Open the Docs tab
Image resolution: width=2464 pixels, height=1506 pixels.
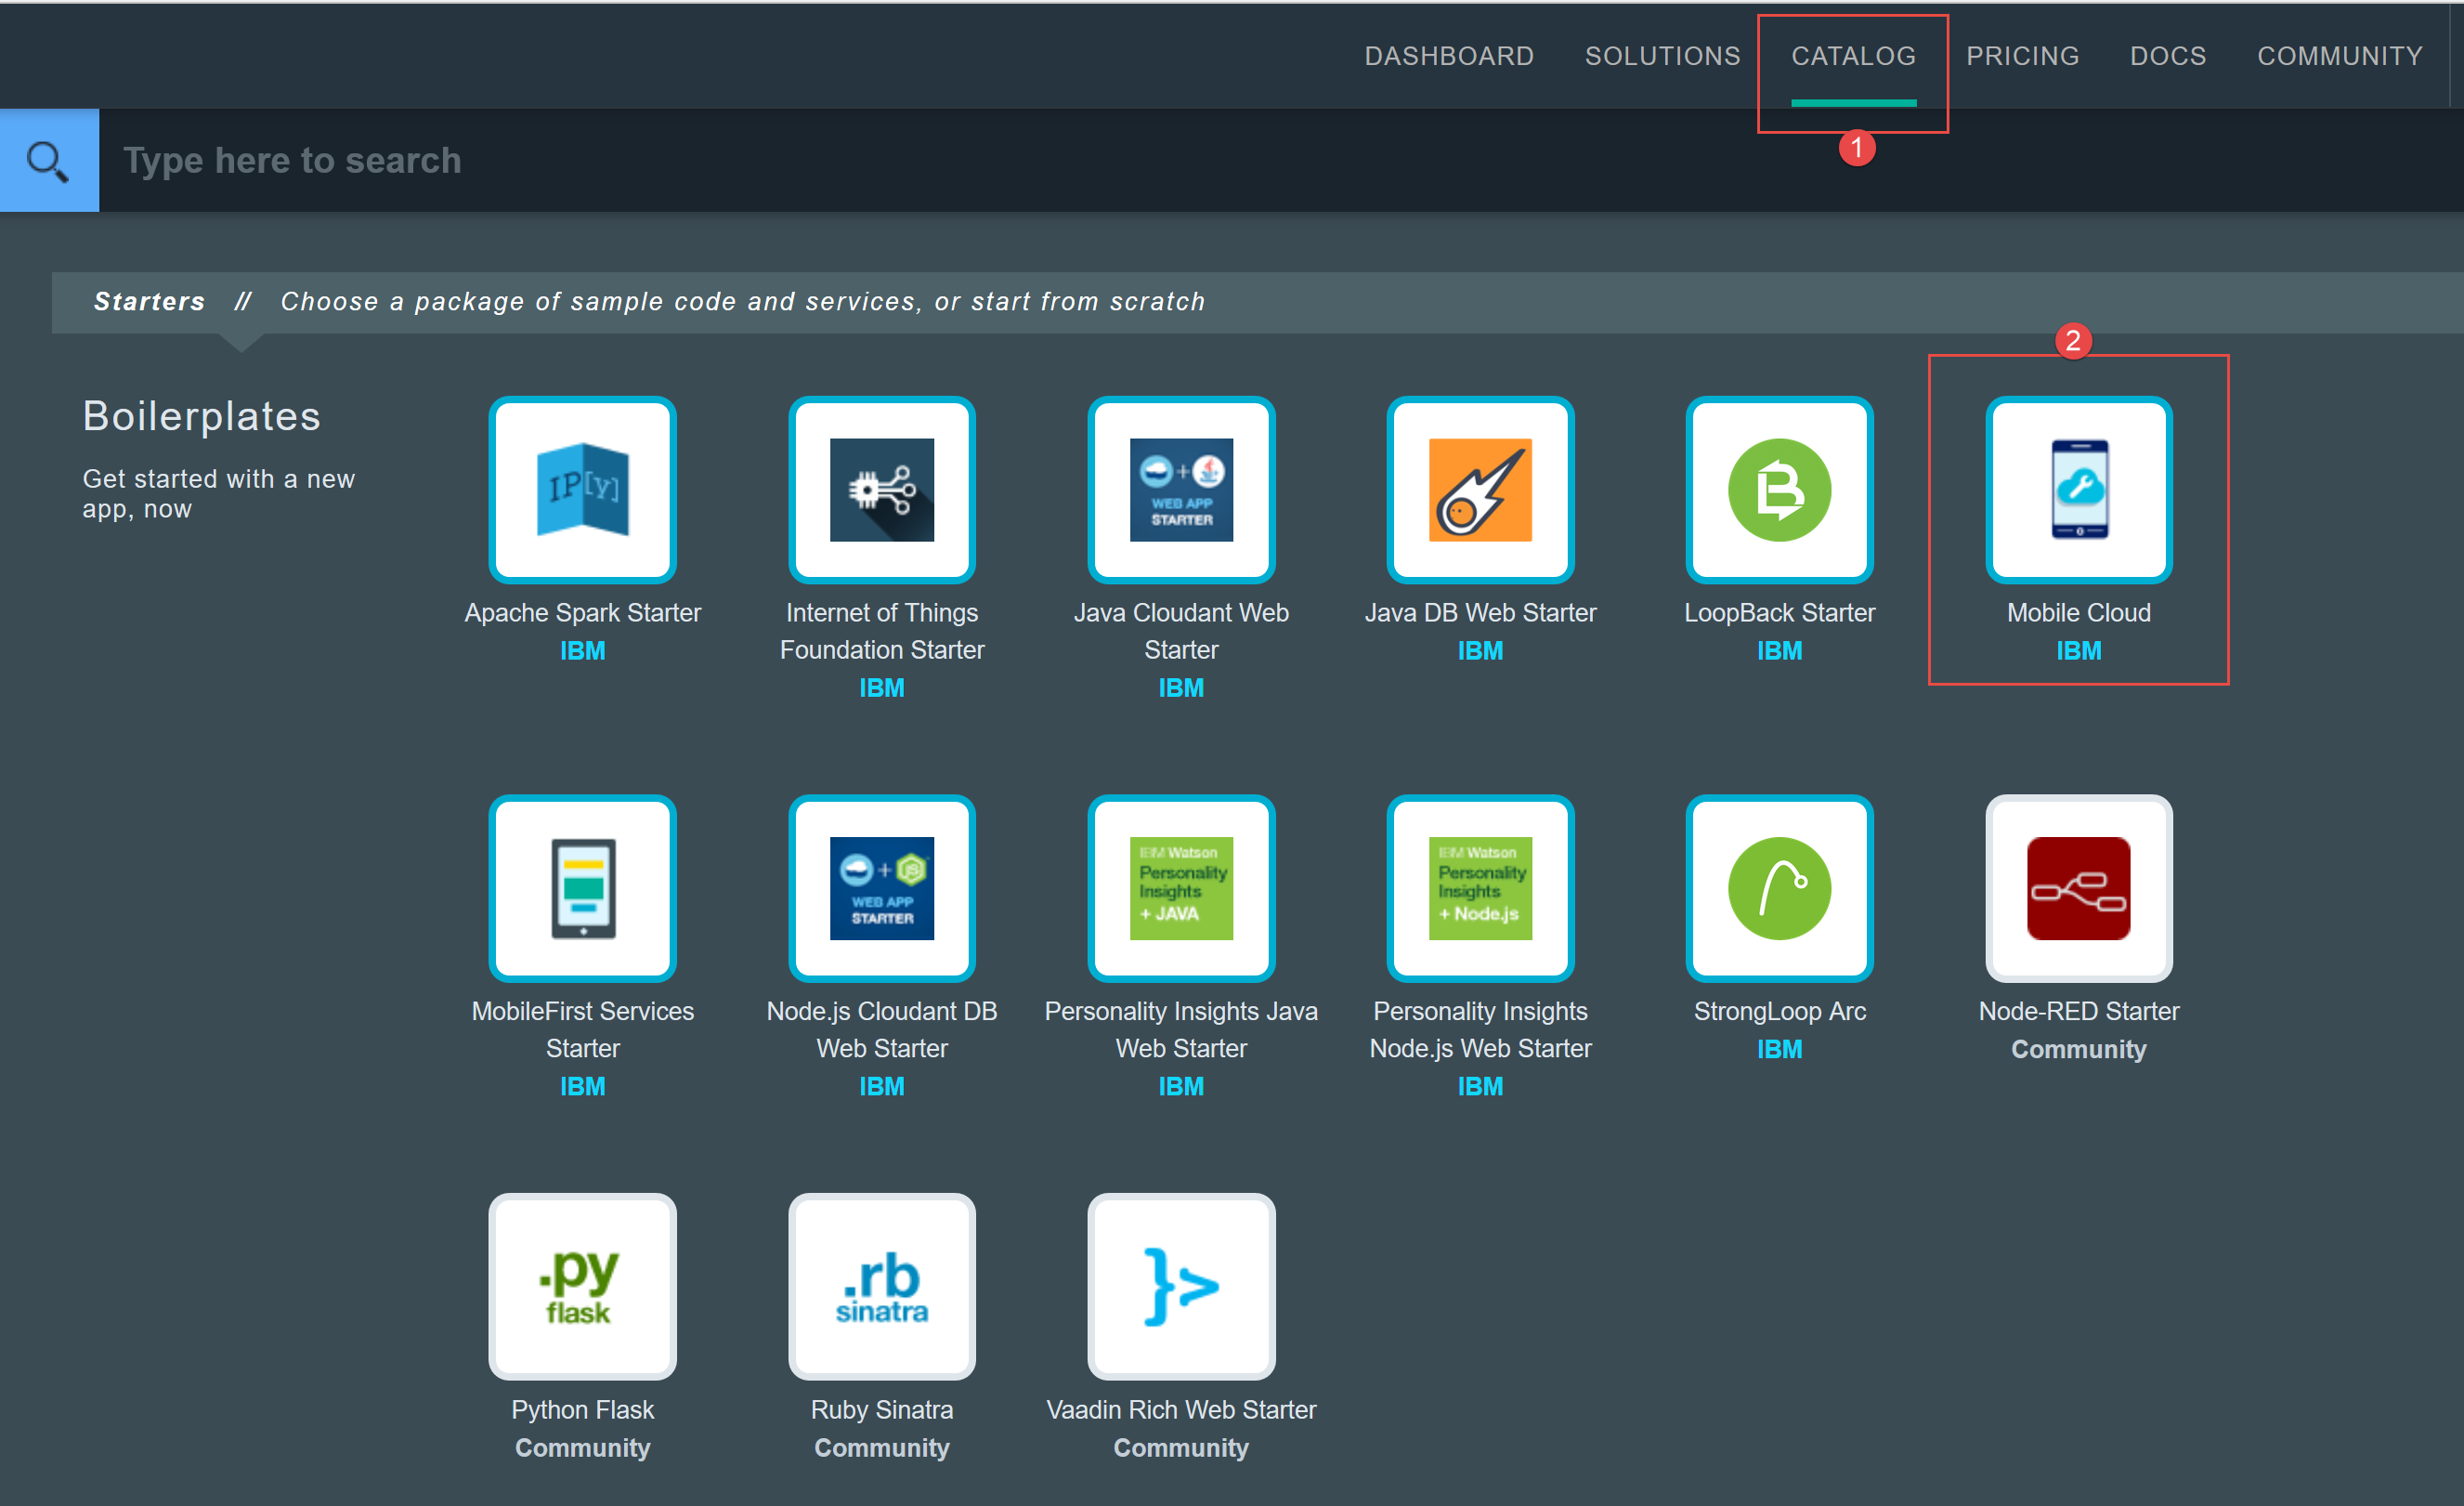[x=2167, y=56]
